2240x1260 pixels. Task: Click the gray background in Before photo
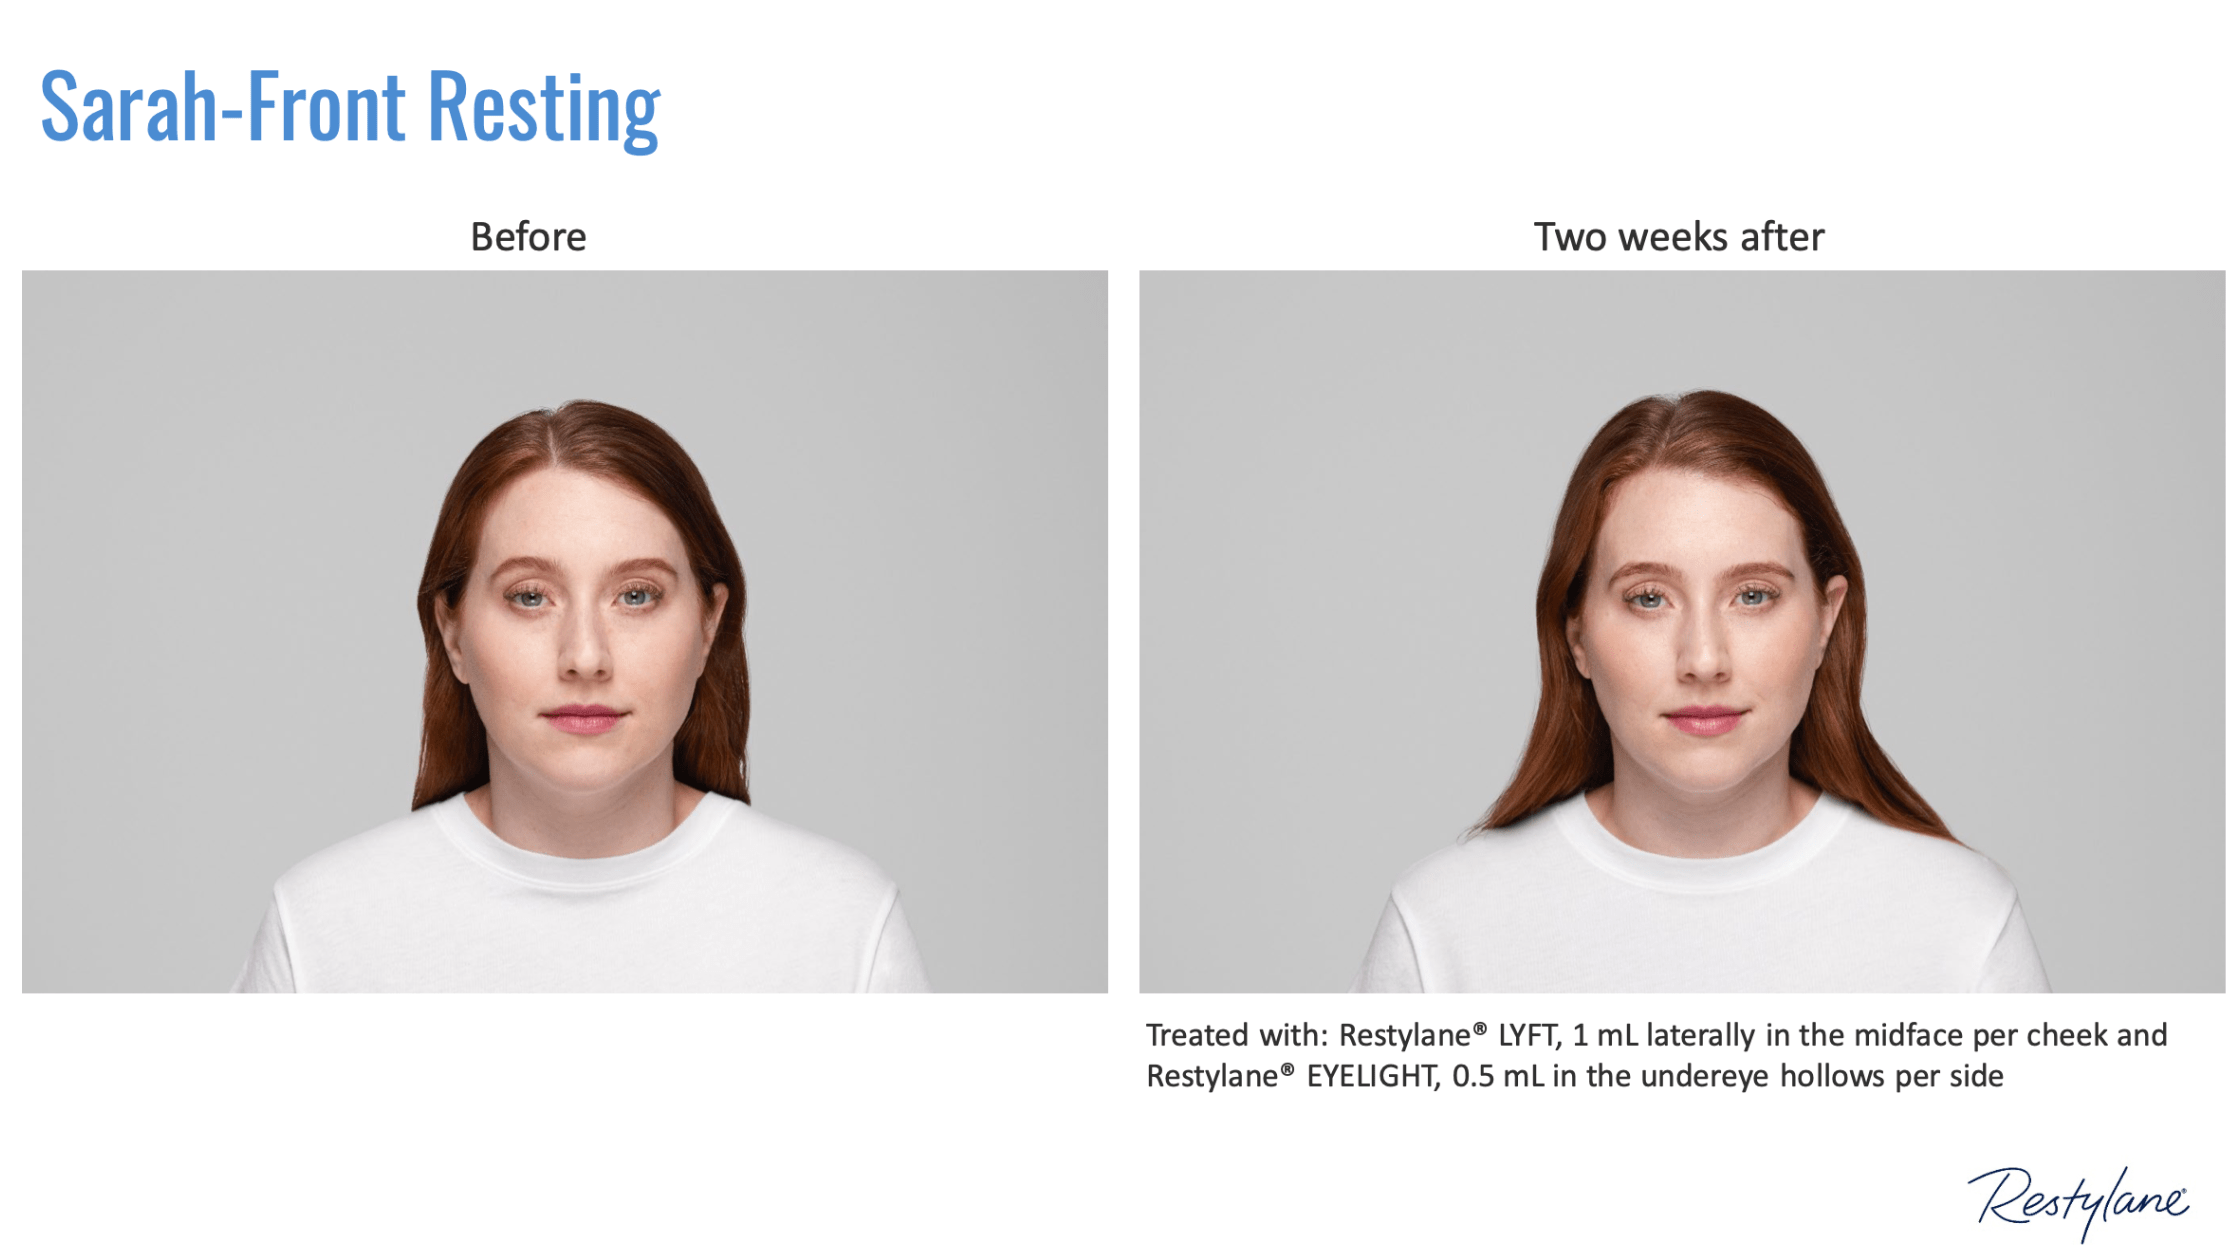point(200,500)
